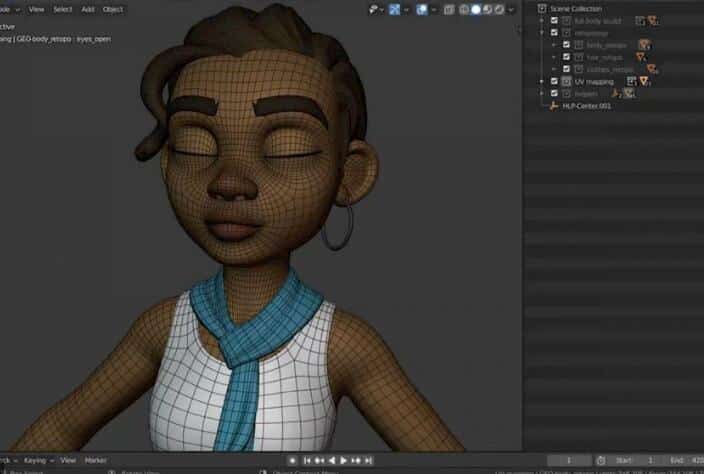Expand the UV mapping collection

[x=541, y=81]
